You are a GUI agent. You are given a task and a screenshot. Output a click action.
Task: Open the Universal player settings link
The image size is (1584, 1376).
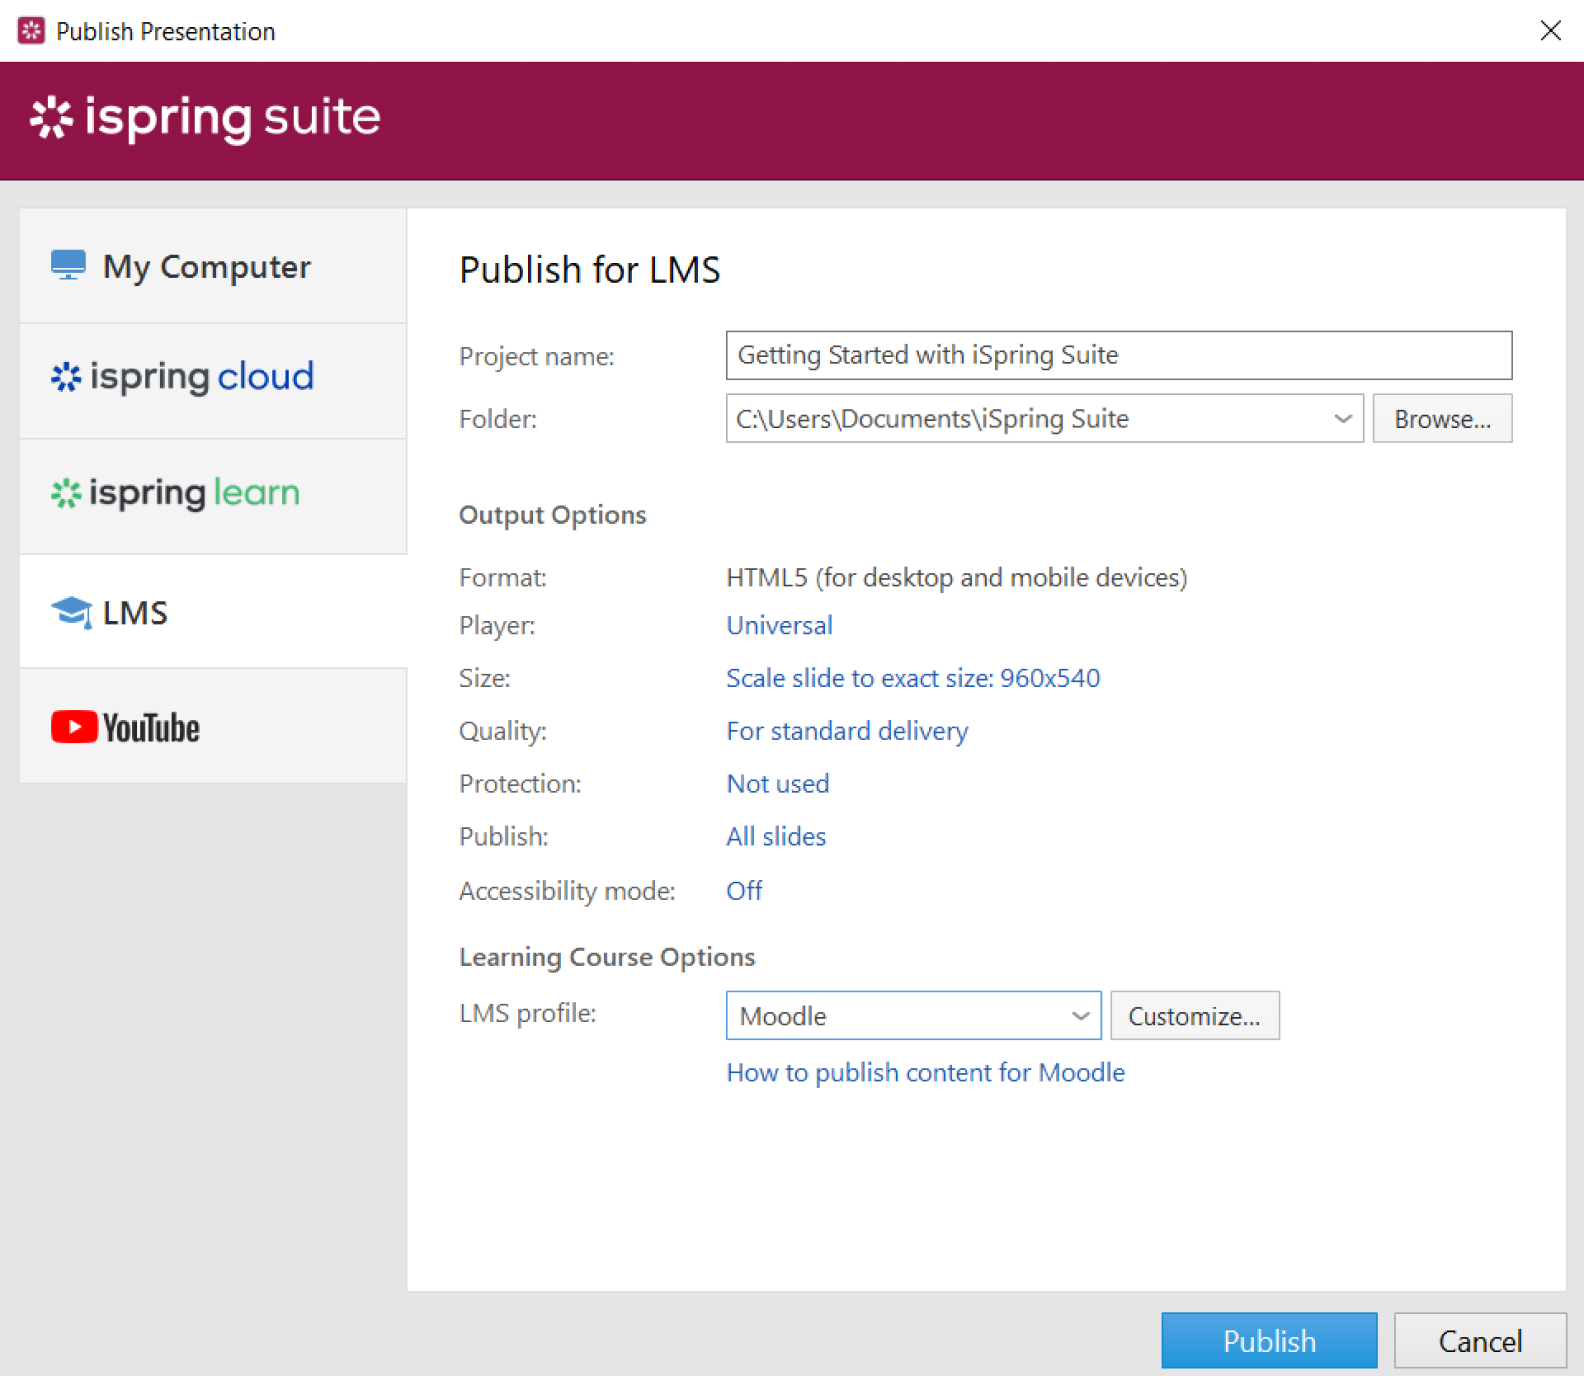[779, 625]
